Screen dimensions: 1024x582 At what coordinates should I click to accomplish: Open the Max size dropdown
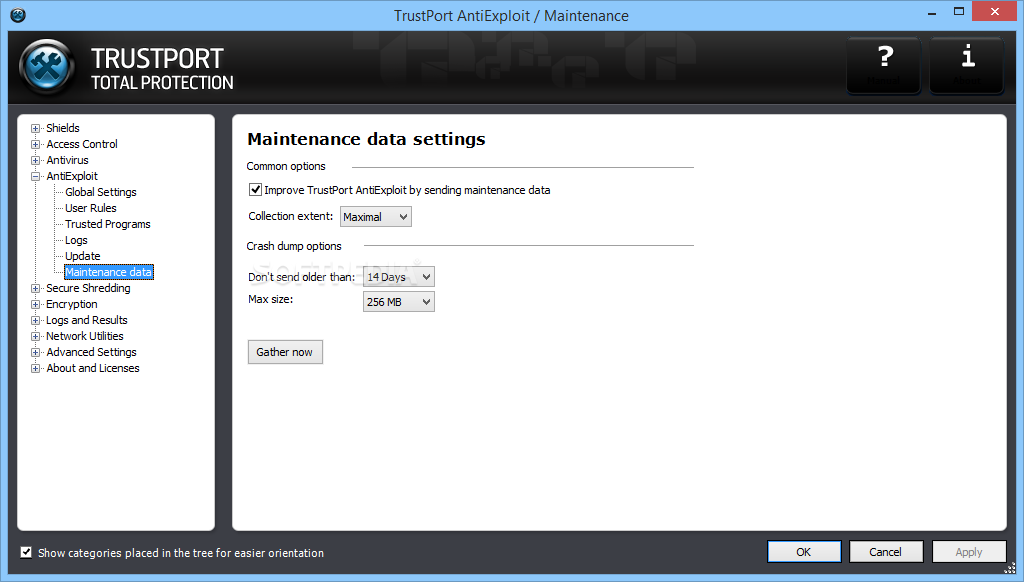[x=398, y=302]
